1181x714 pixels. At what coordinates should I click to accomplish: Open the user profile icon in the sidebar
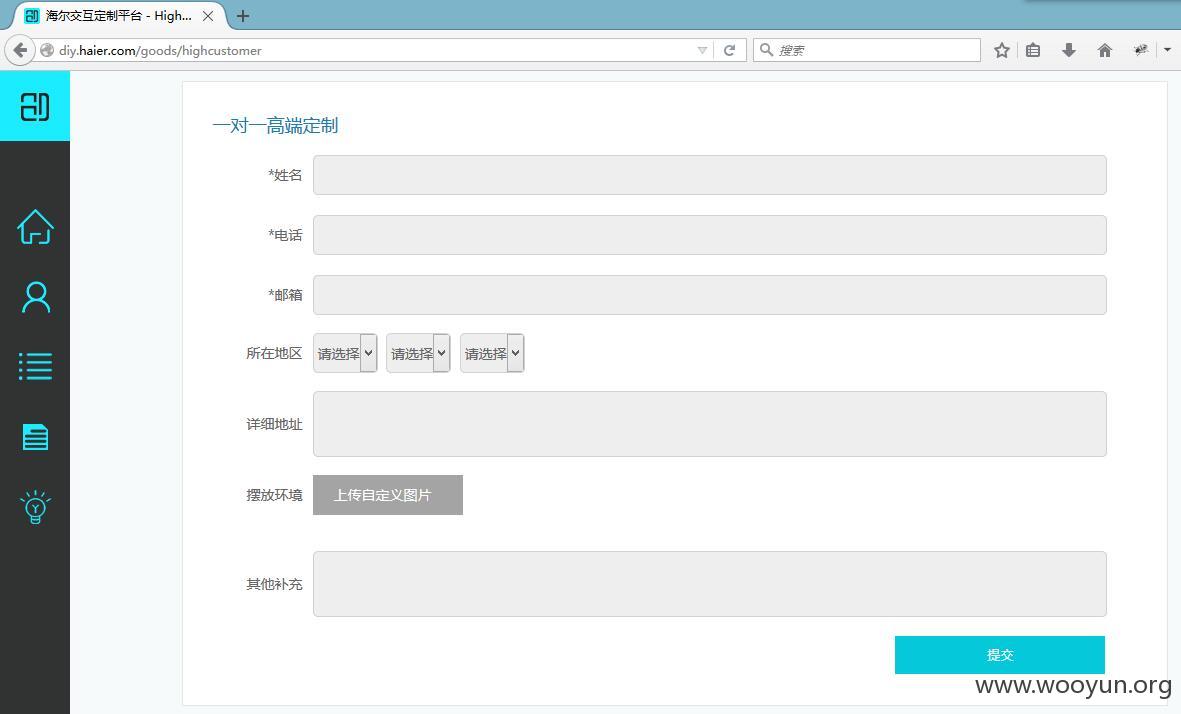[35, 298]
